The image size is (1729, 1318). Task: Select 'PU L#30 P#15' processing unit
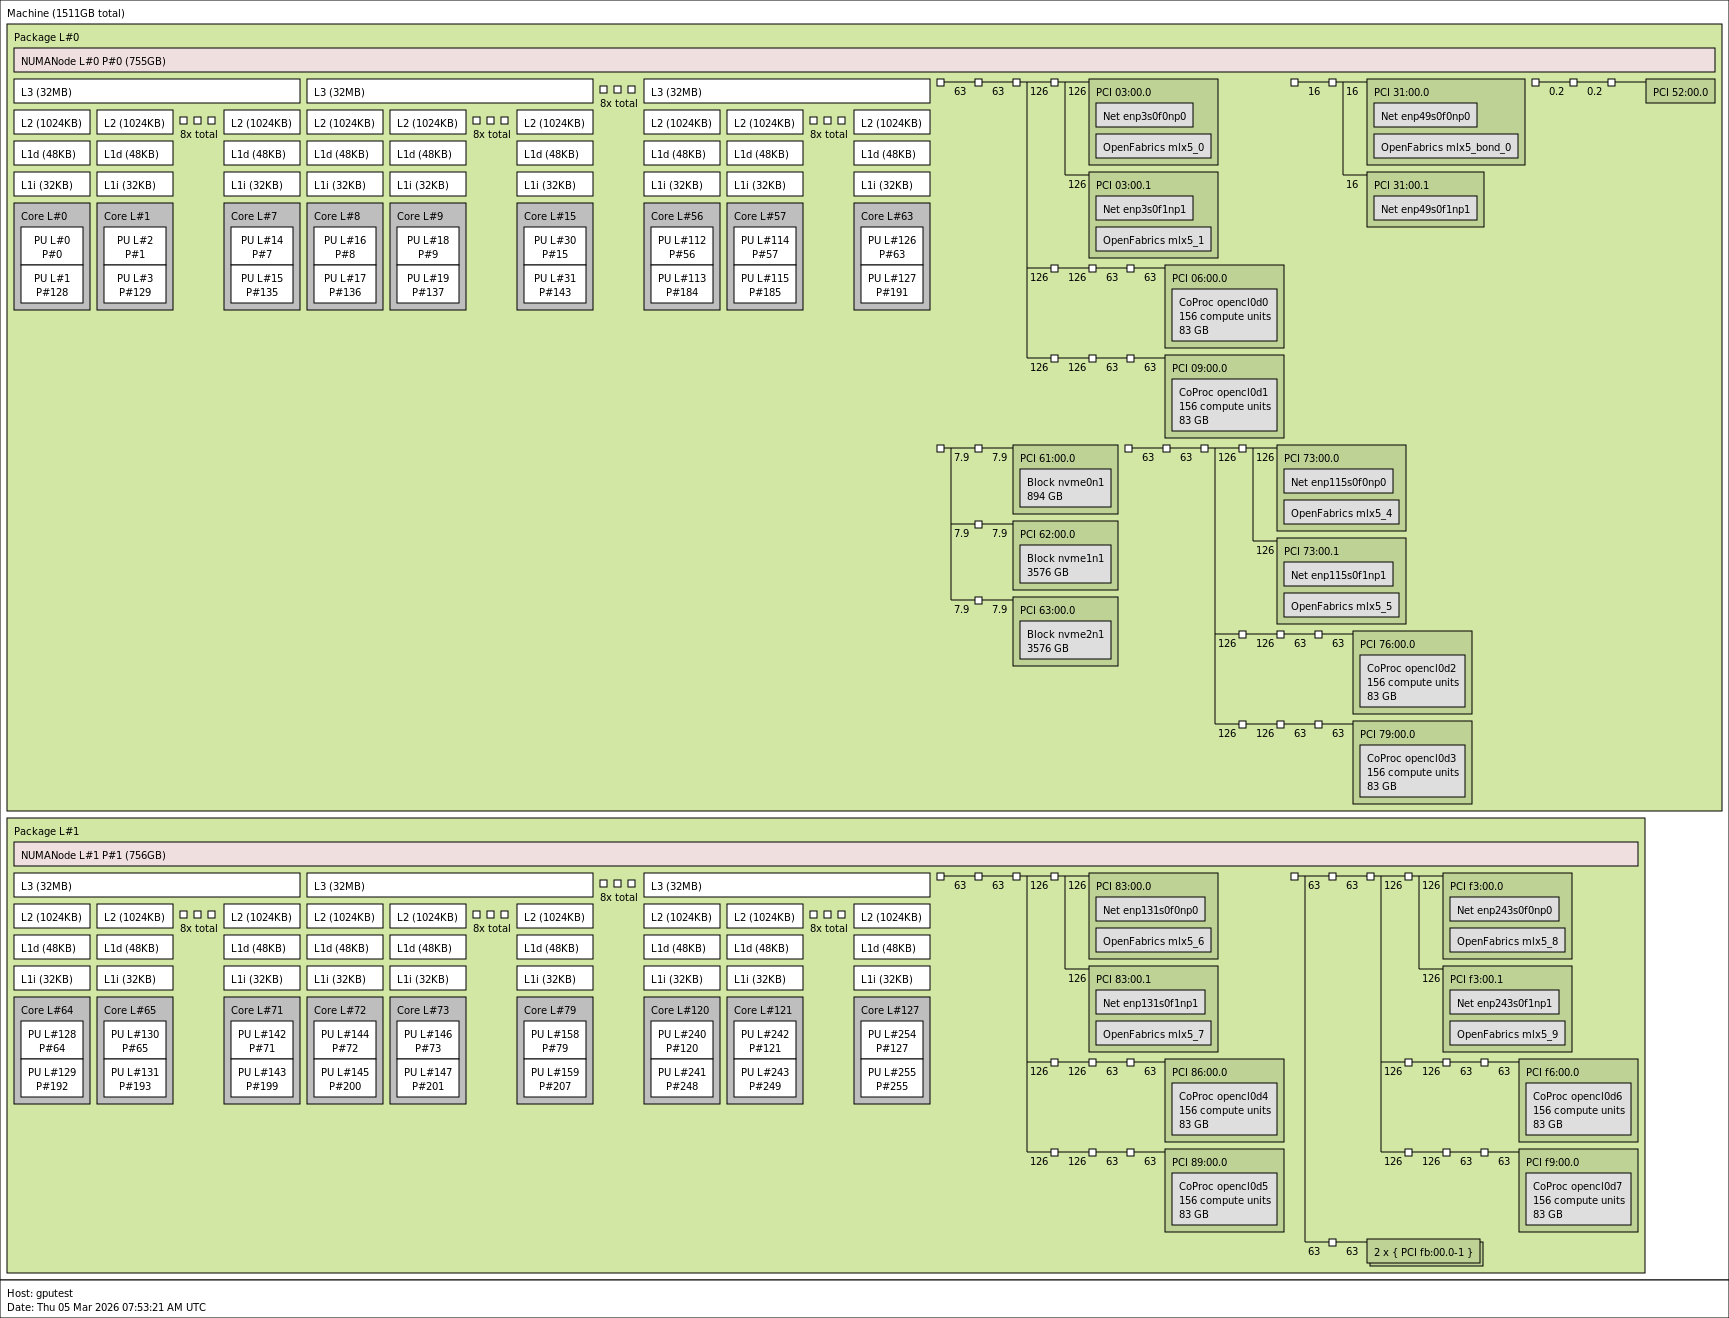555,247
